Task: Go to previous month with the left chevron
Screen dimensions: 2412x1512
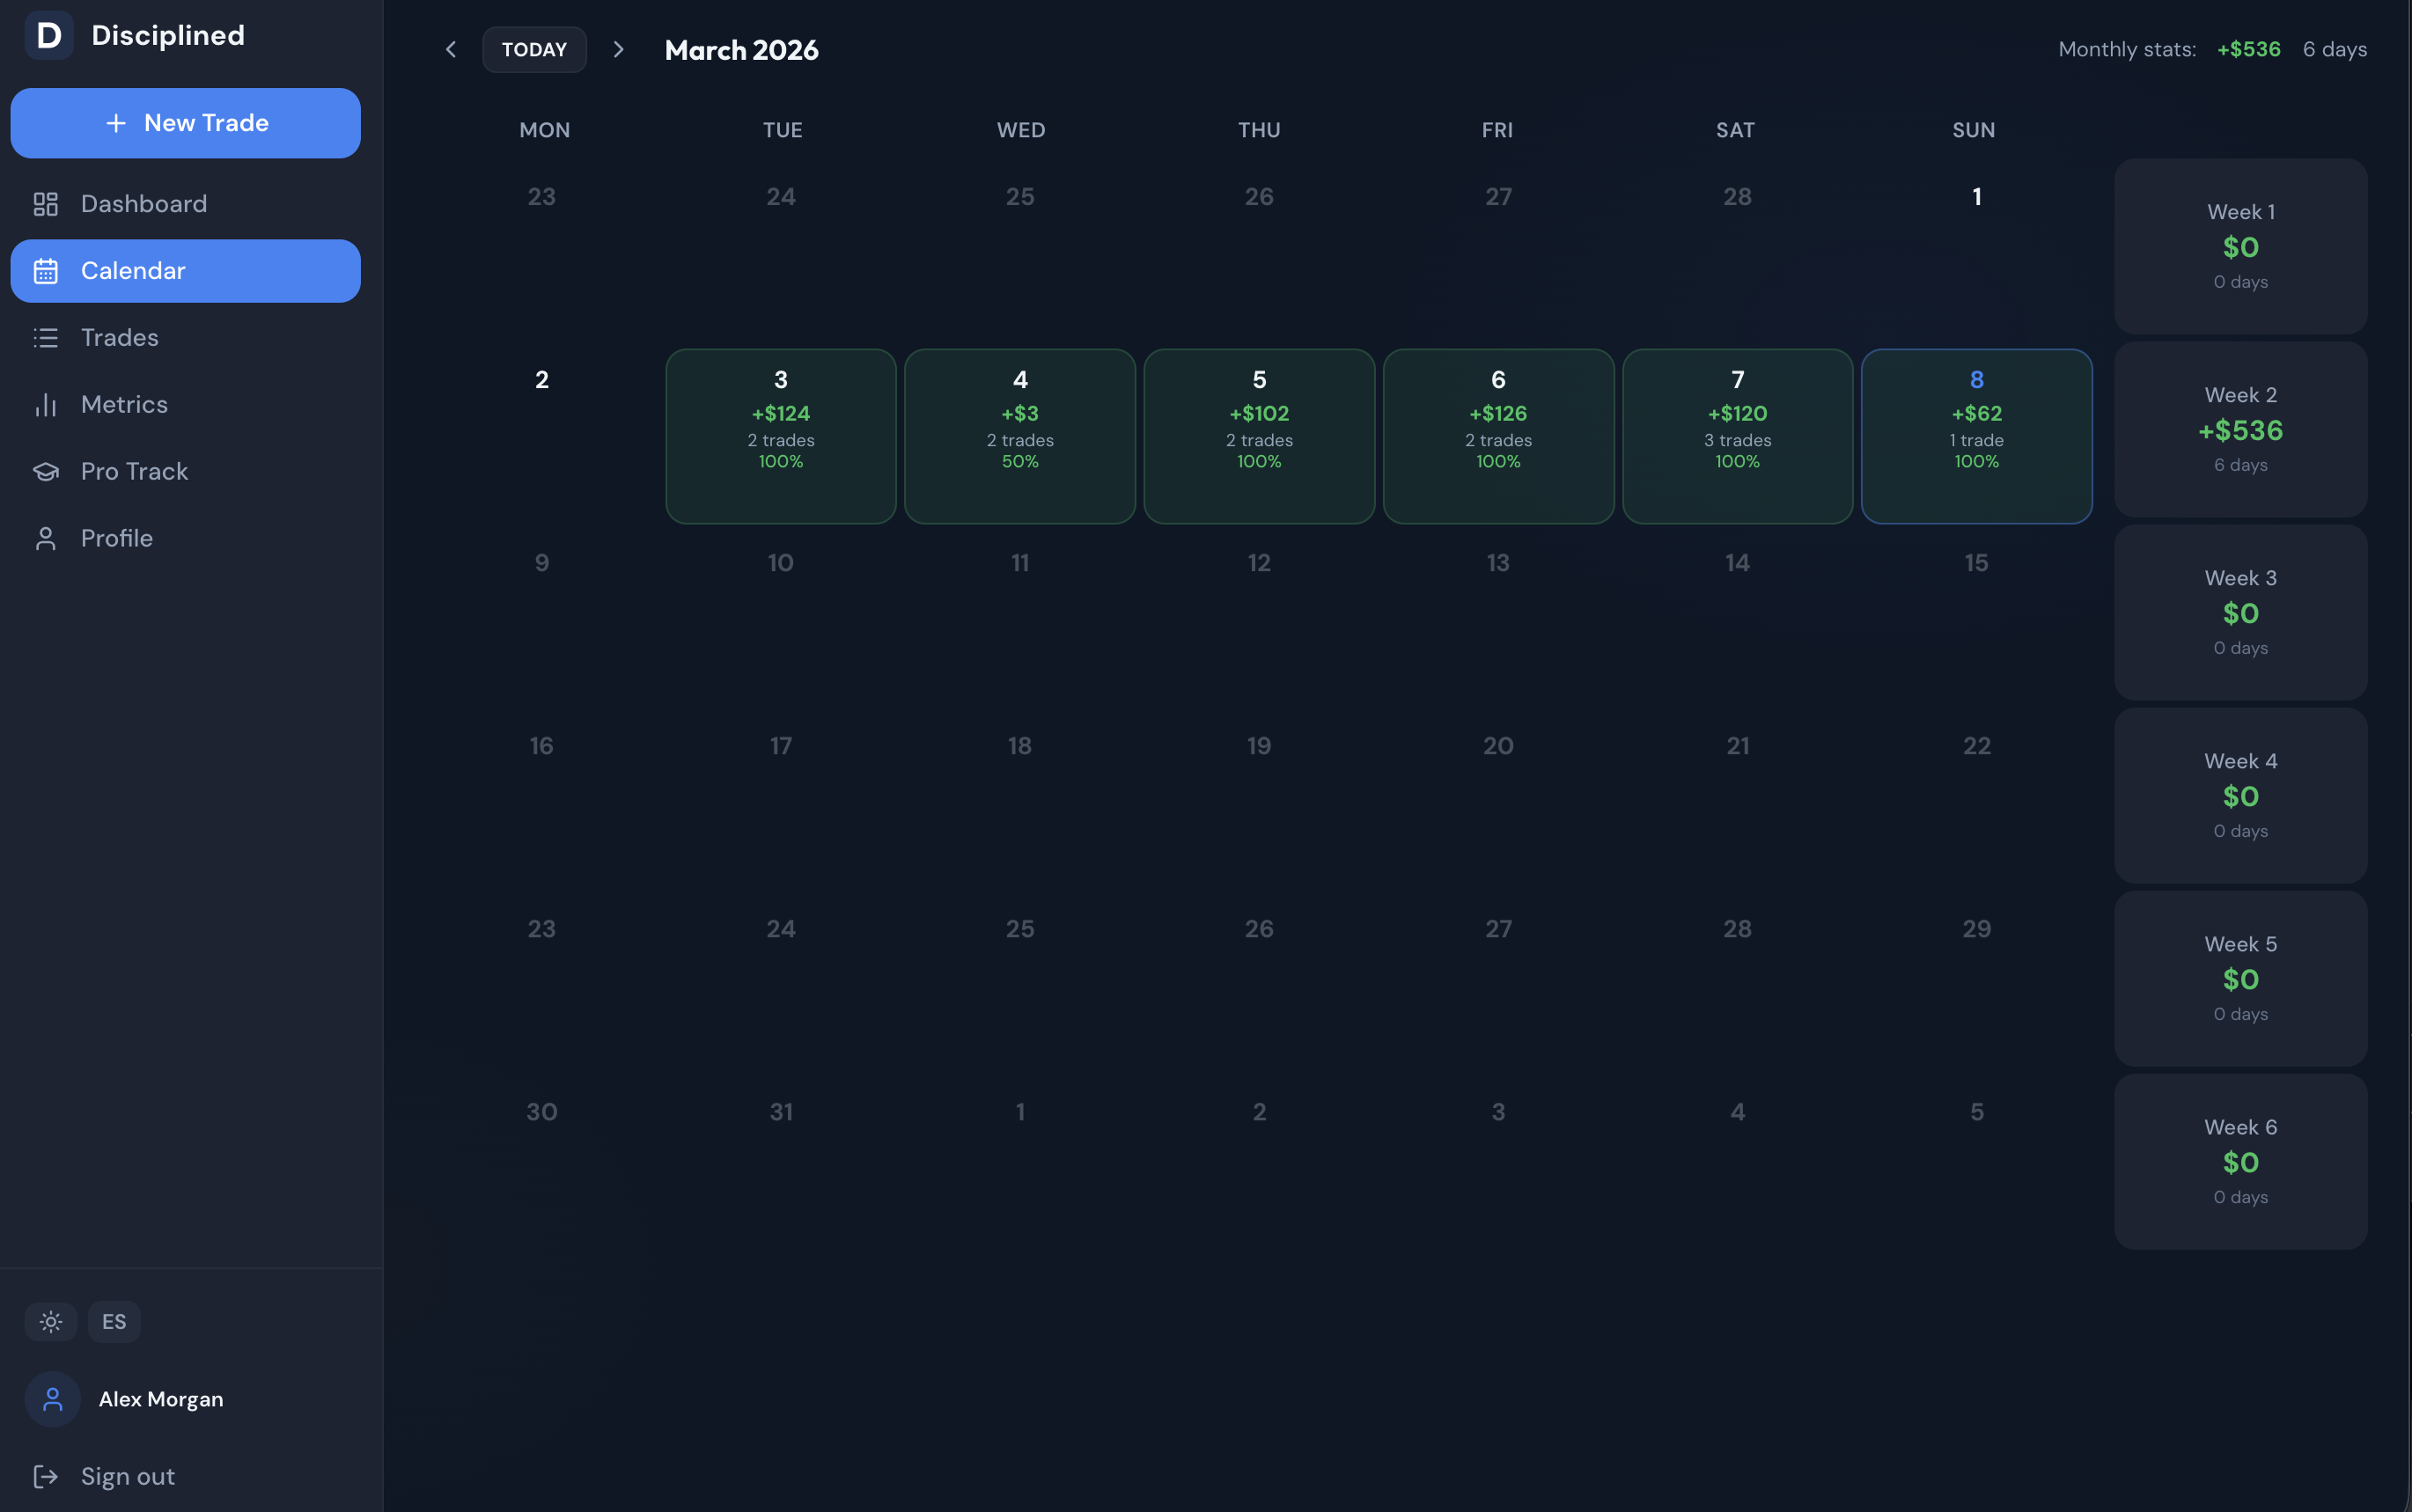Action: coord(451,48)
